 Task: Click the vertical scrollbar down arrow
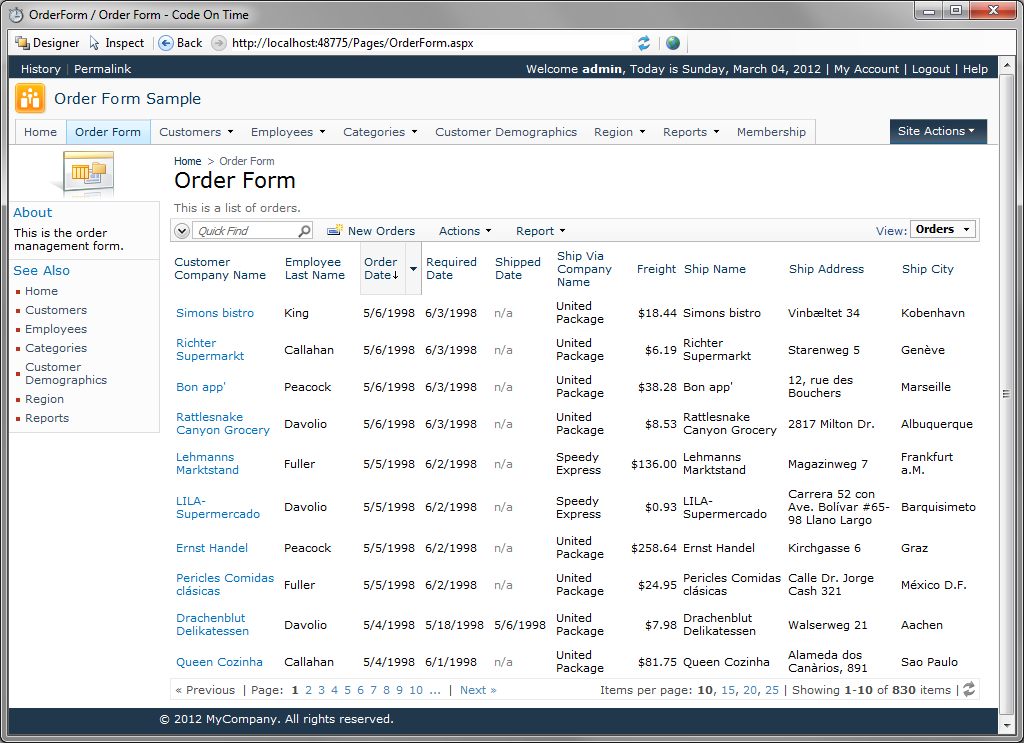click(1006, 726)
